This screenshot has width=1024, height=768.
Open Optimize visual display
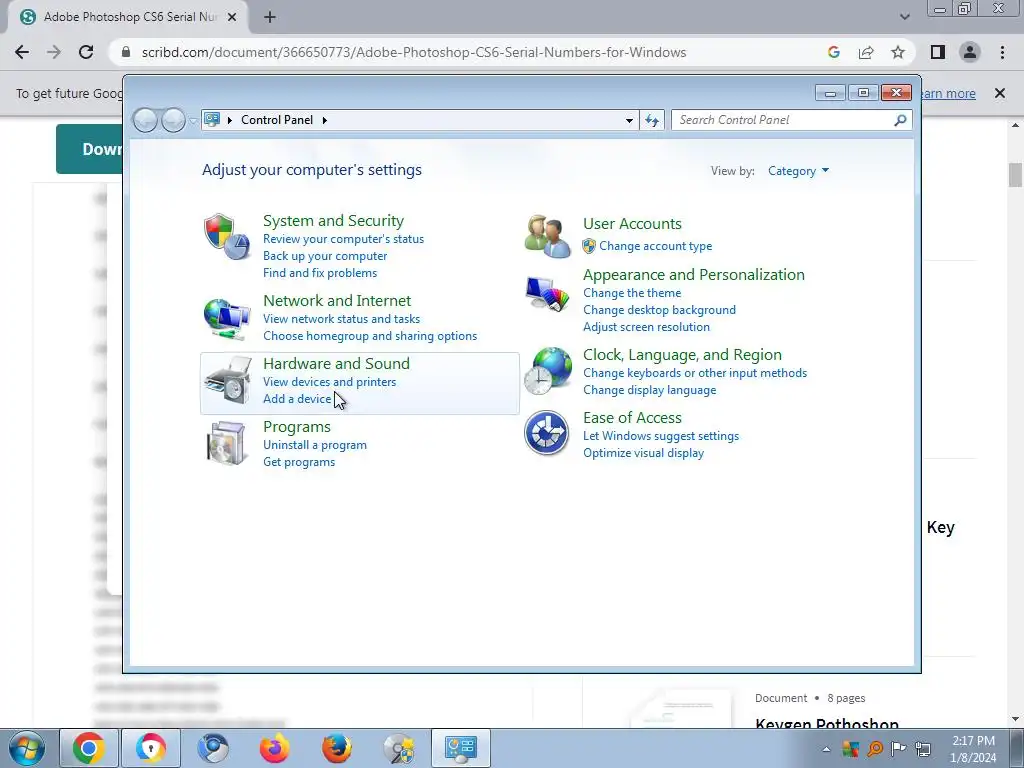(x=643, y=453)
